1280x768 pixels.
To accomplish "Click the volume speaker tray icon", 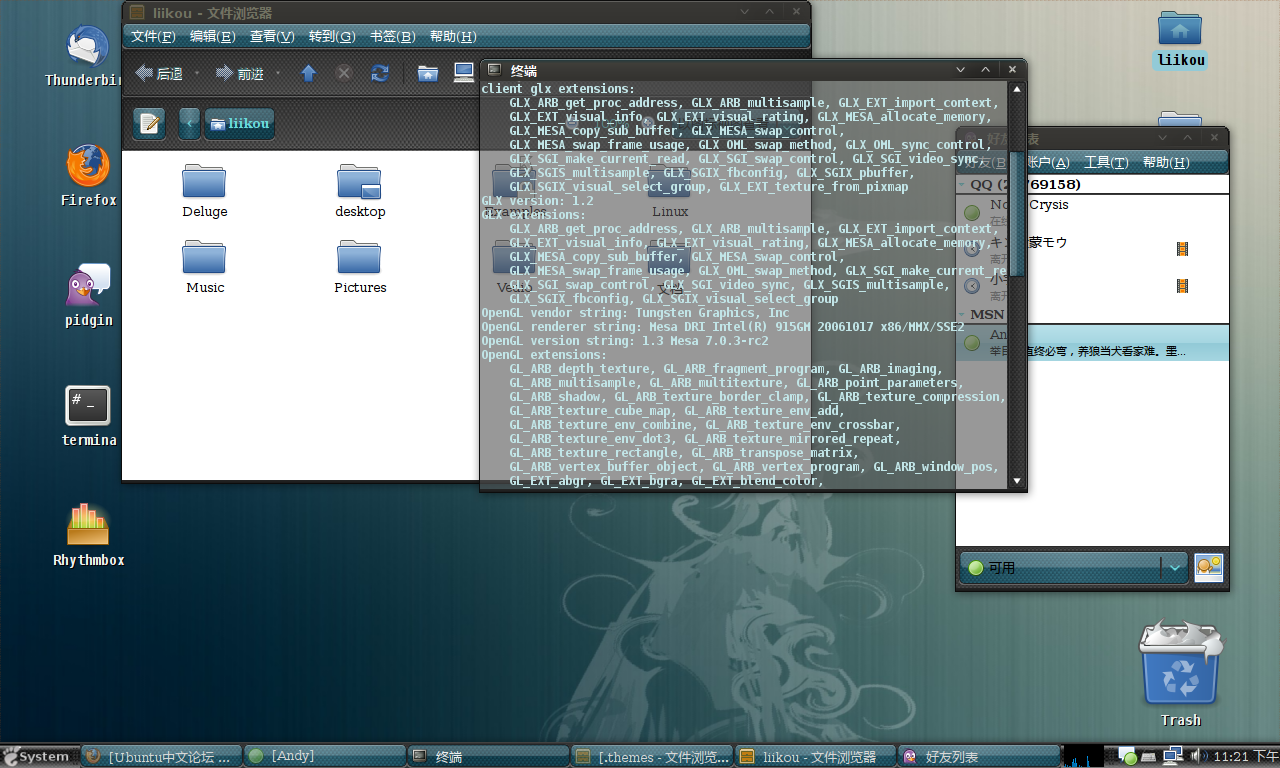I will click(x=1196, y=756).
